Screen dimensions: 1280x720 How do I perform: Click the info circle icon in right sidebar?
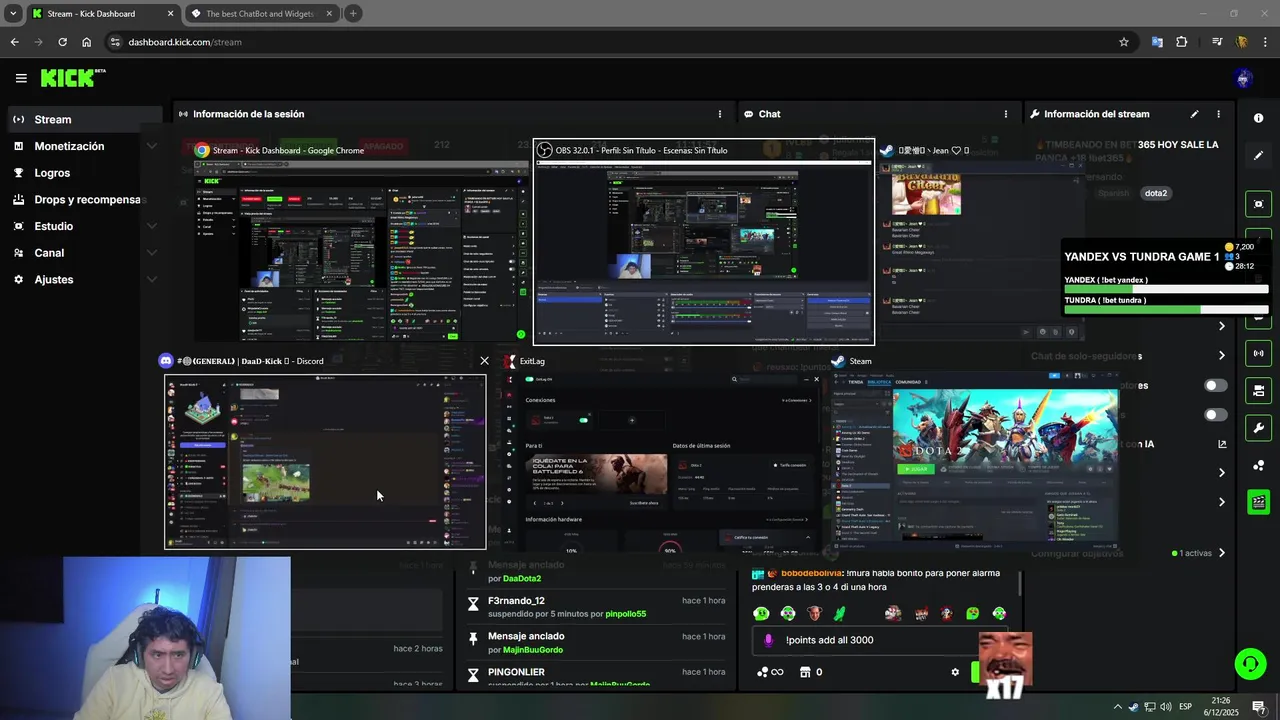(x=1258, y=118)
